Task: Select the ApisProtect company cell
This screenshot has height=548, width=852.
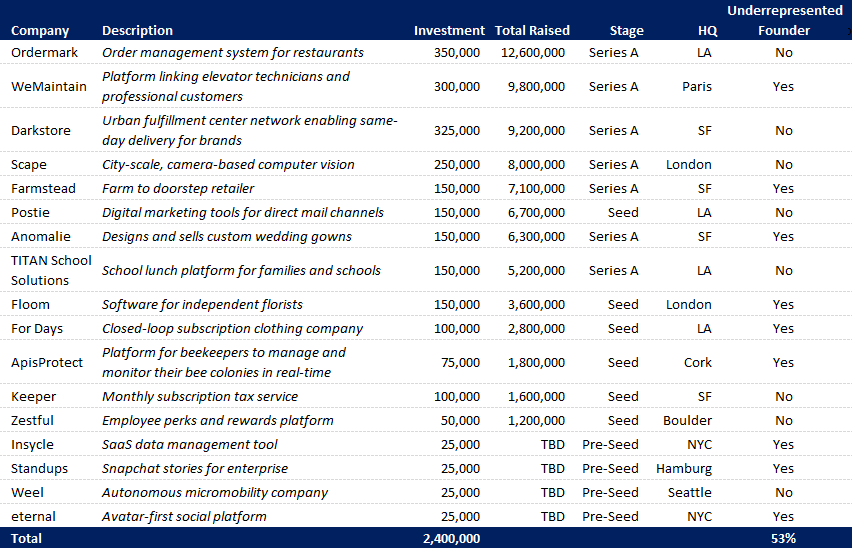Action: (x=47, y=362)
